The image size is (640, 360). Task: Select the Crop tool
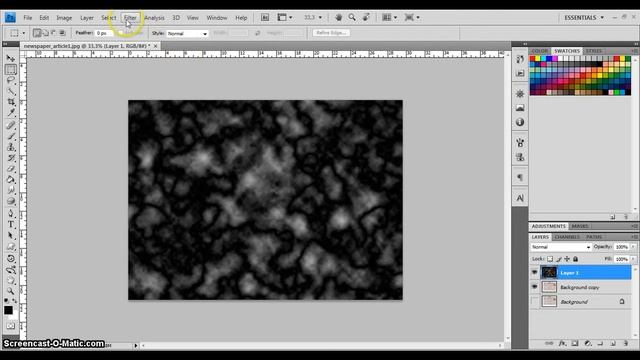[11, 102]
